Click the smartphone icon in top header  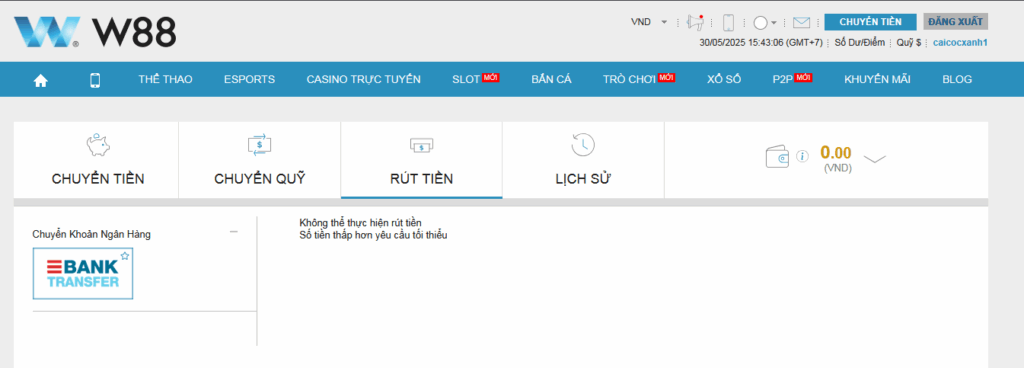click(729, 23)
